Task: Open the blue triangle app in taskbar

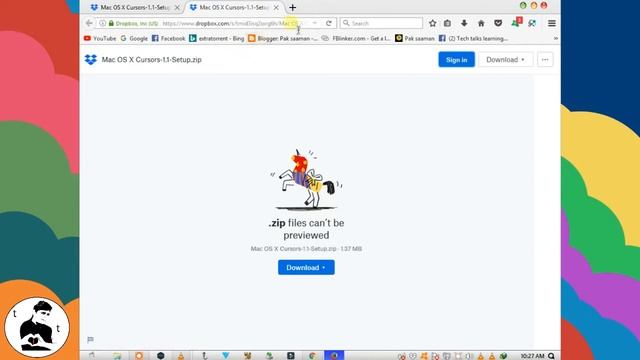Action: click(225, 356)
